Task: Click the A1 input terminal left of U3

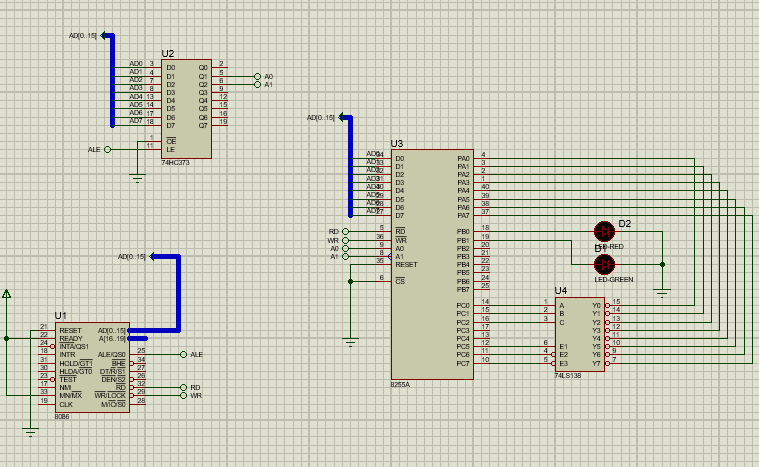Action: [346, 256]
